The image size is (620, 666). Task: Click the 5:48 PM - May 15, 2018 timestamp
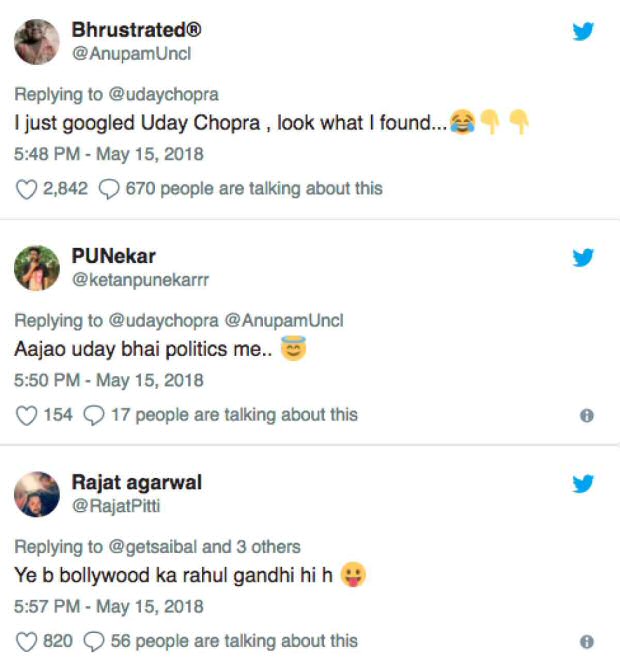[x=109, y=154]
